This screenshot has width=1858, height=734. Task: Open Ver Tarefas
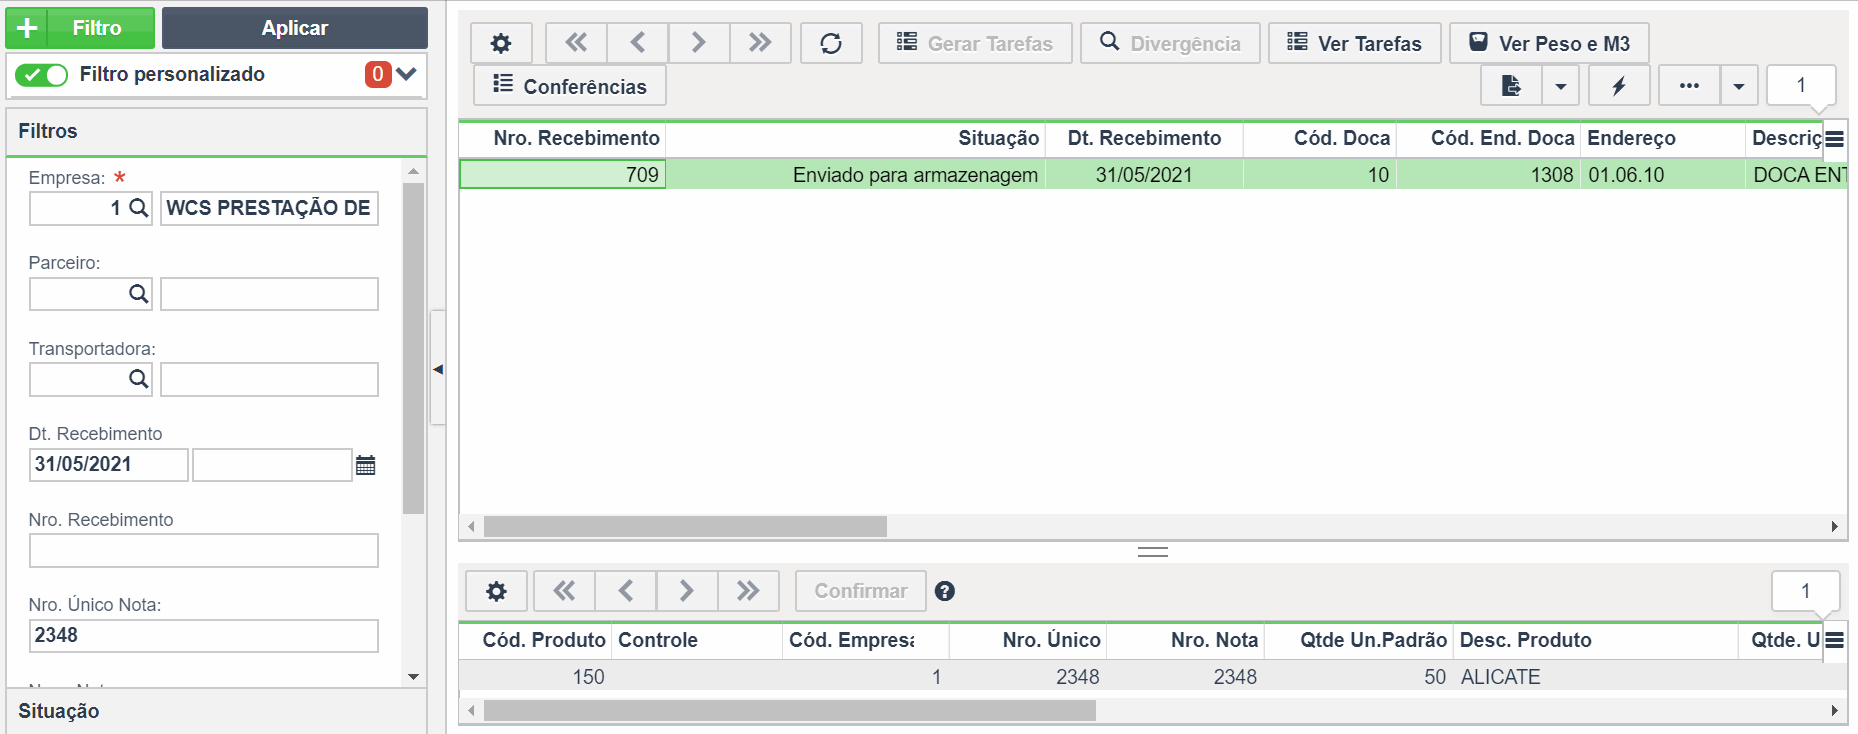tap(1355, 43)
